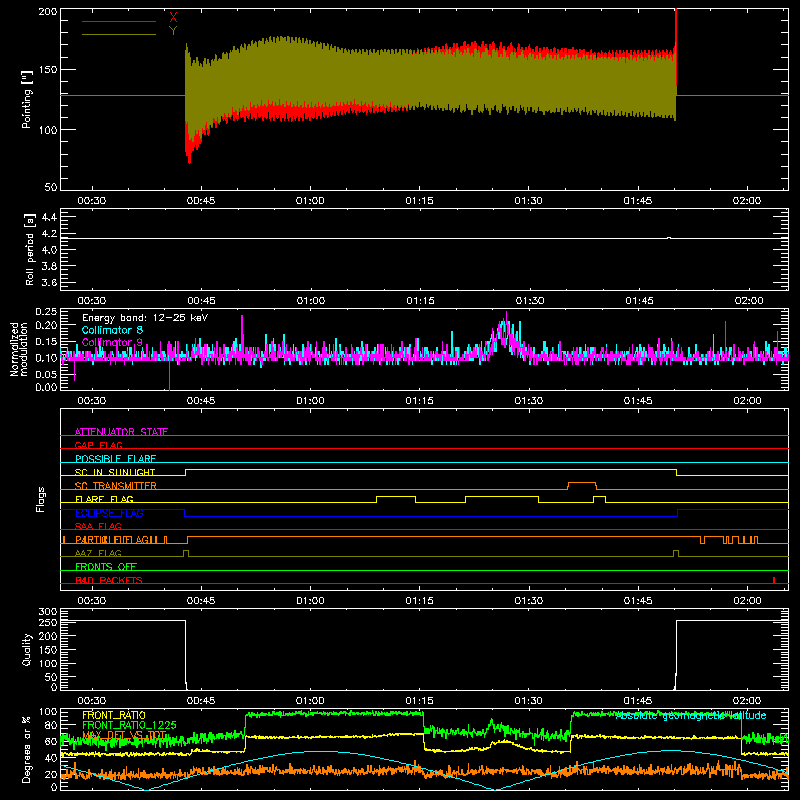Image resolution: width=800 pixels, height=800 pixels.
Task: Click the 01:15 time label under Quality plot
Action: 419,701
